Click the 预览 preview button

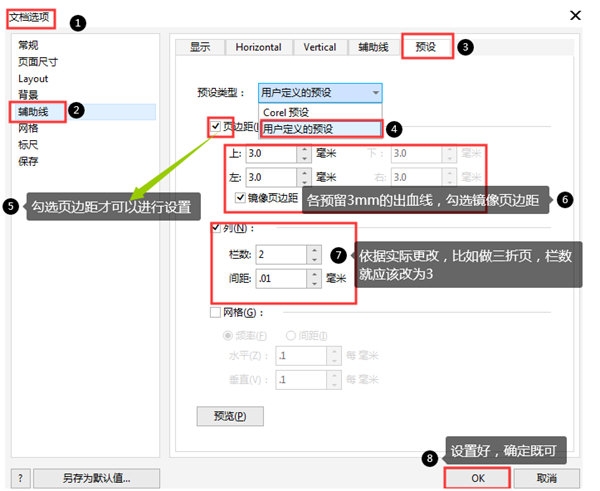pos(223,415)
